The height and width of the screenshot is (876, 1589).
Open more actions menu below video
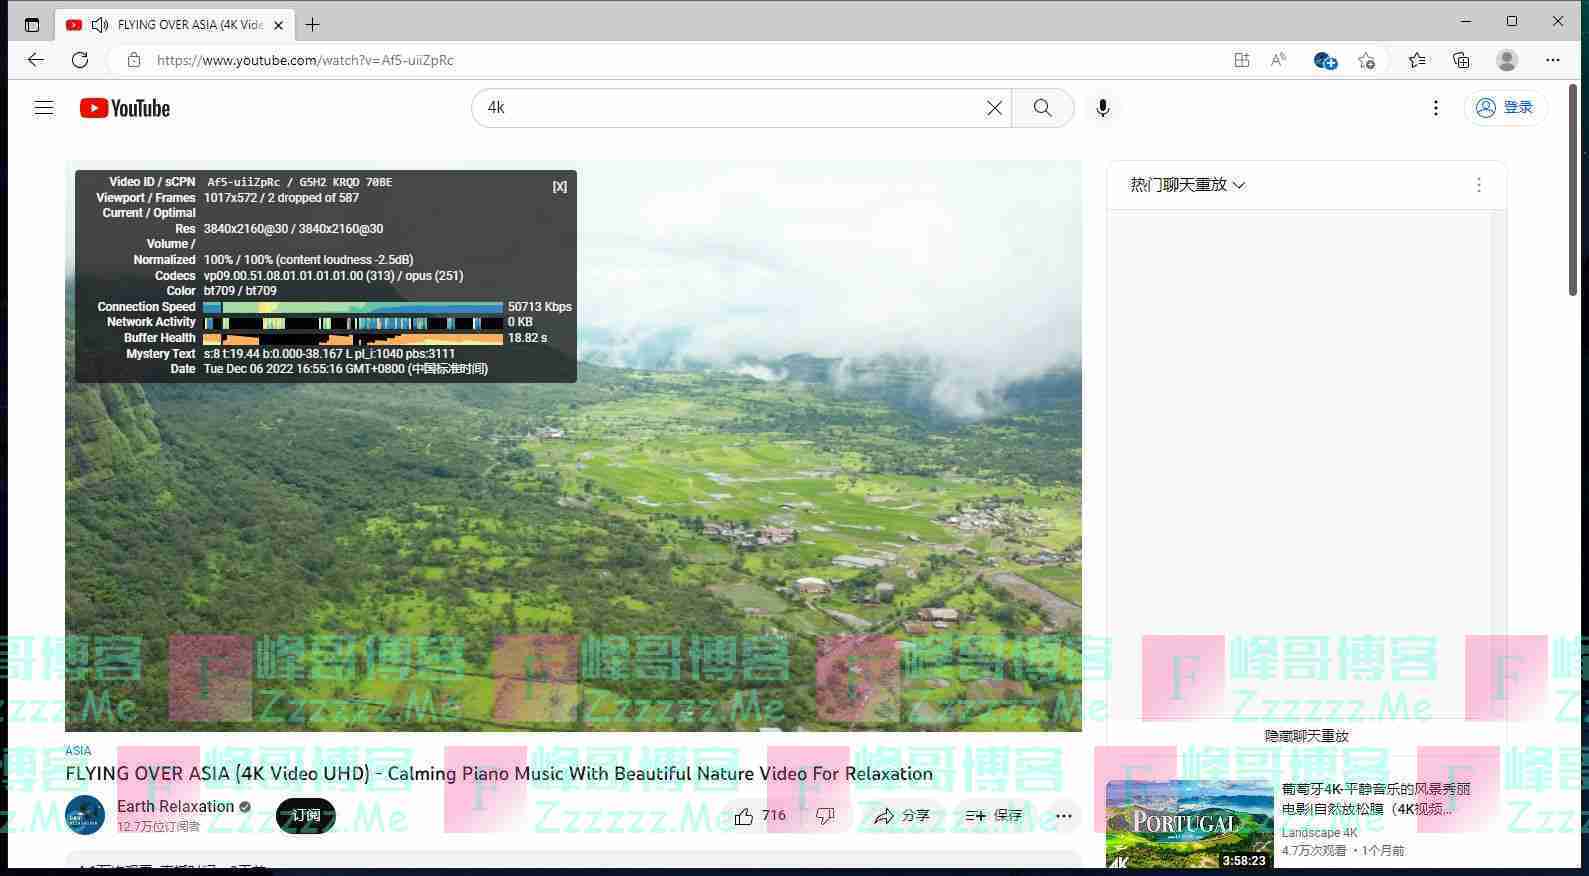[x=1063, y=816]
